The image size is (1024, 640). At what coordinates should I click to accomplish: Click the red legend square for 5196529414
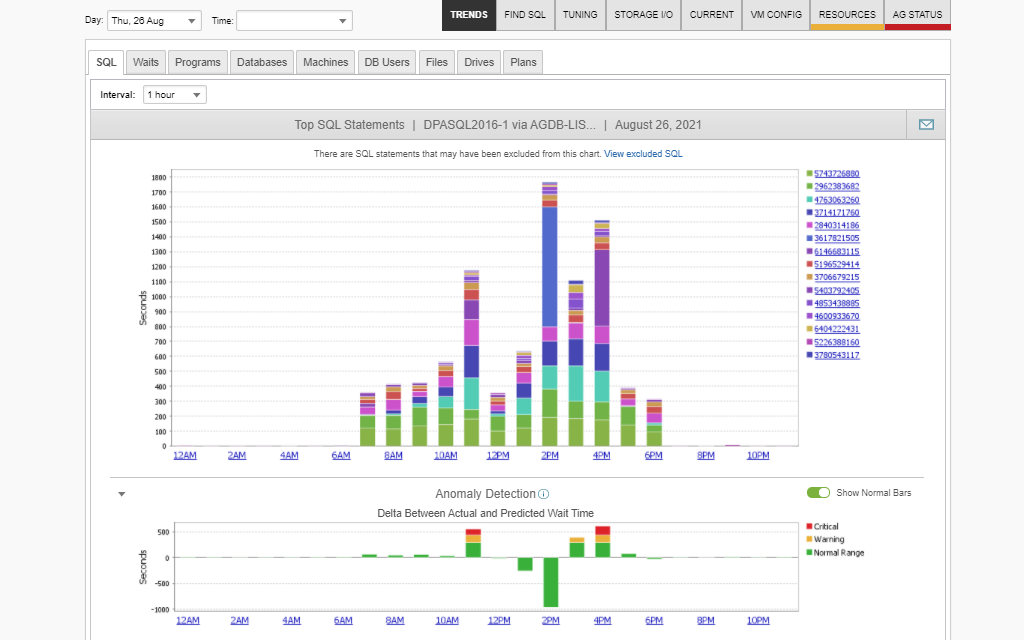tap(809, 265)
